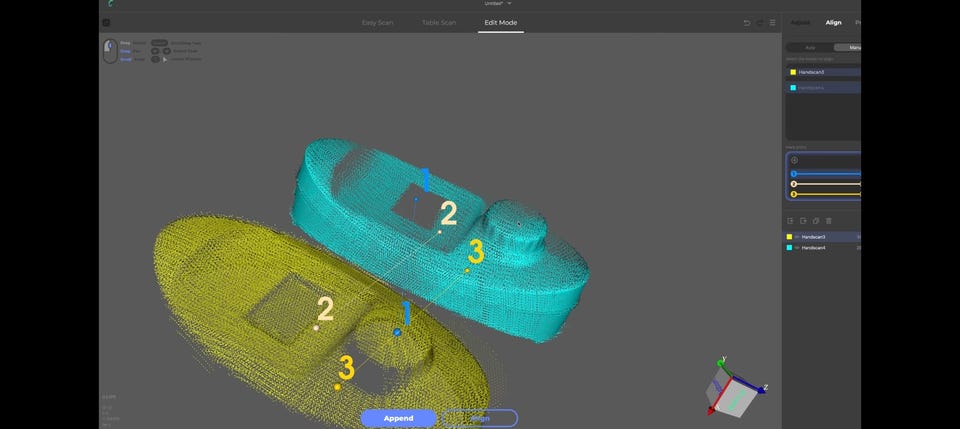Click the green app logo icon
960x429 pixels.
click(110, 4)
